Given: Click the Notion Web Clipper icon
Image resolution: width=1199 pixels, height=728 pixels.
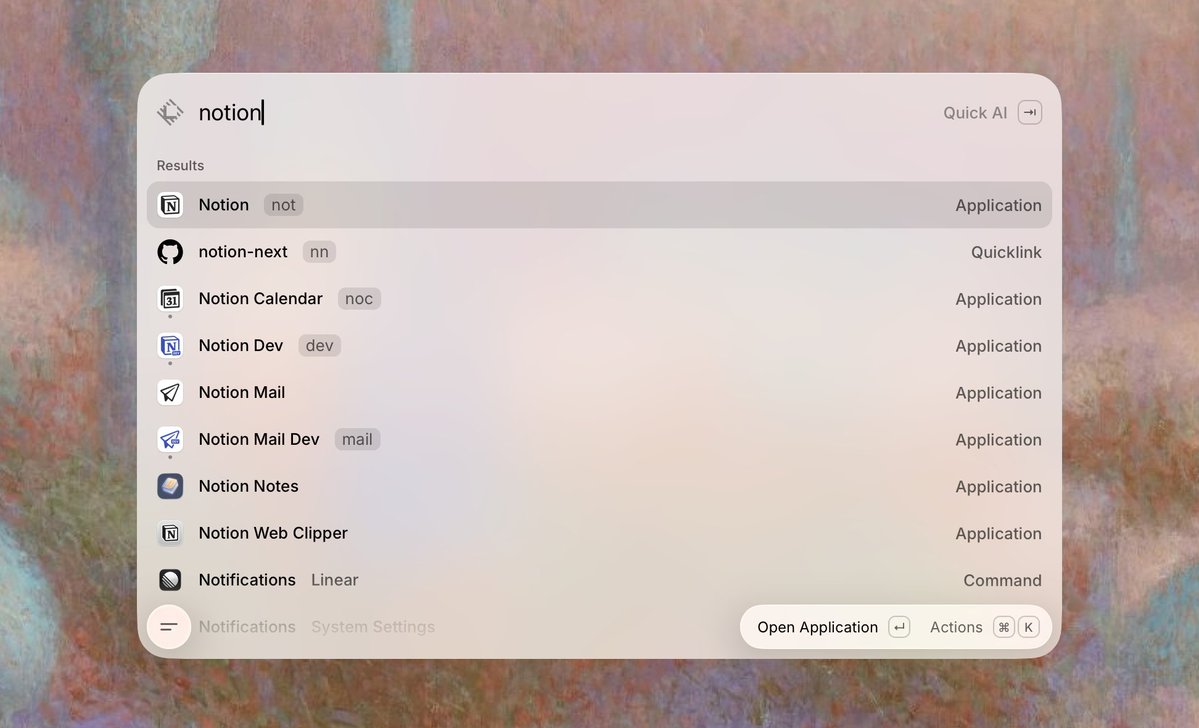Looking at the screenshot, I should point(170,533).
